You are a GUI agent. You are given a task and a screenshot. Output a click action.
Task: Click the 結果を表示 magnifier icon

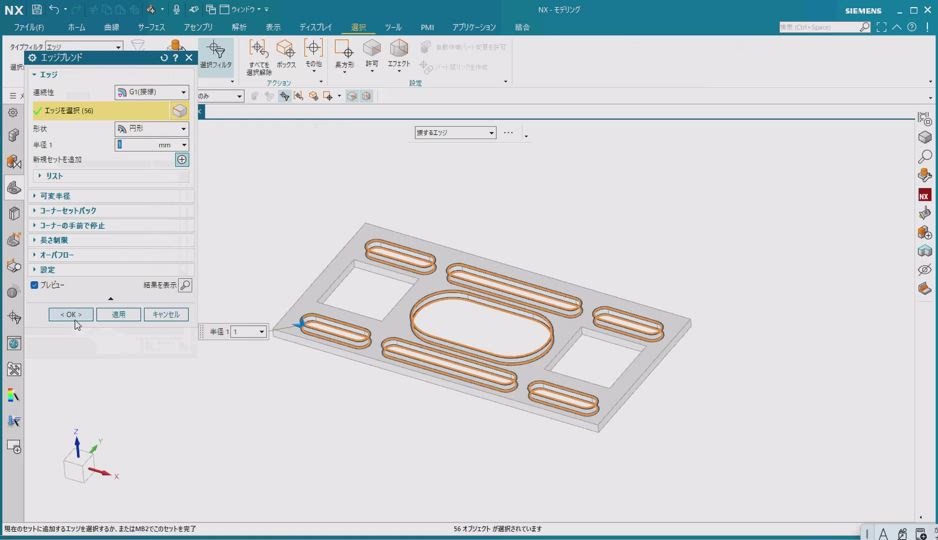coord(185,285)
